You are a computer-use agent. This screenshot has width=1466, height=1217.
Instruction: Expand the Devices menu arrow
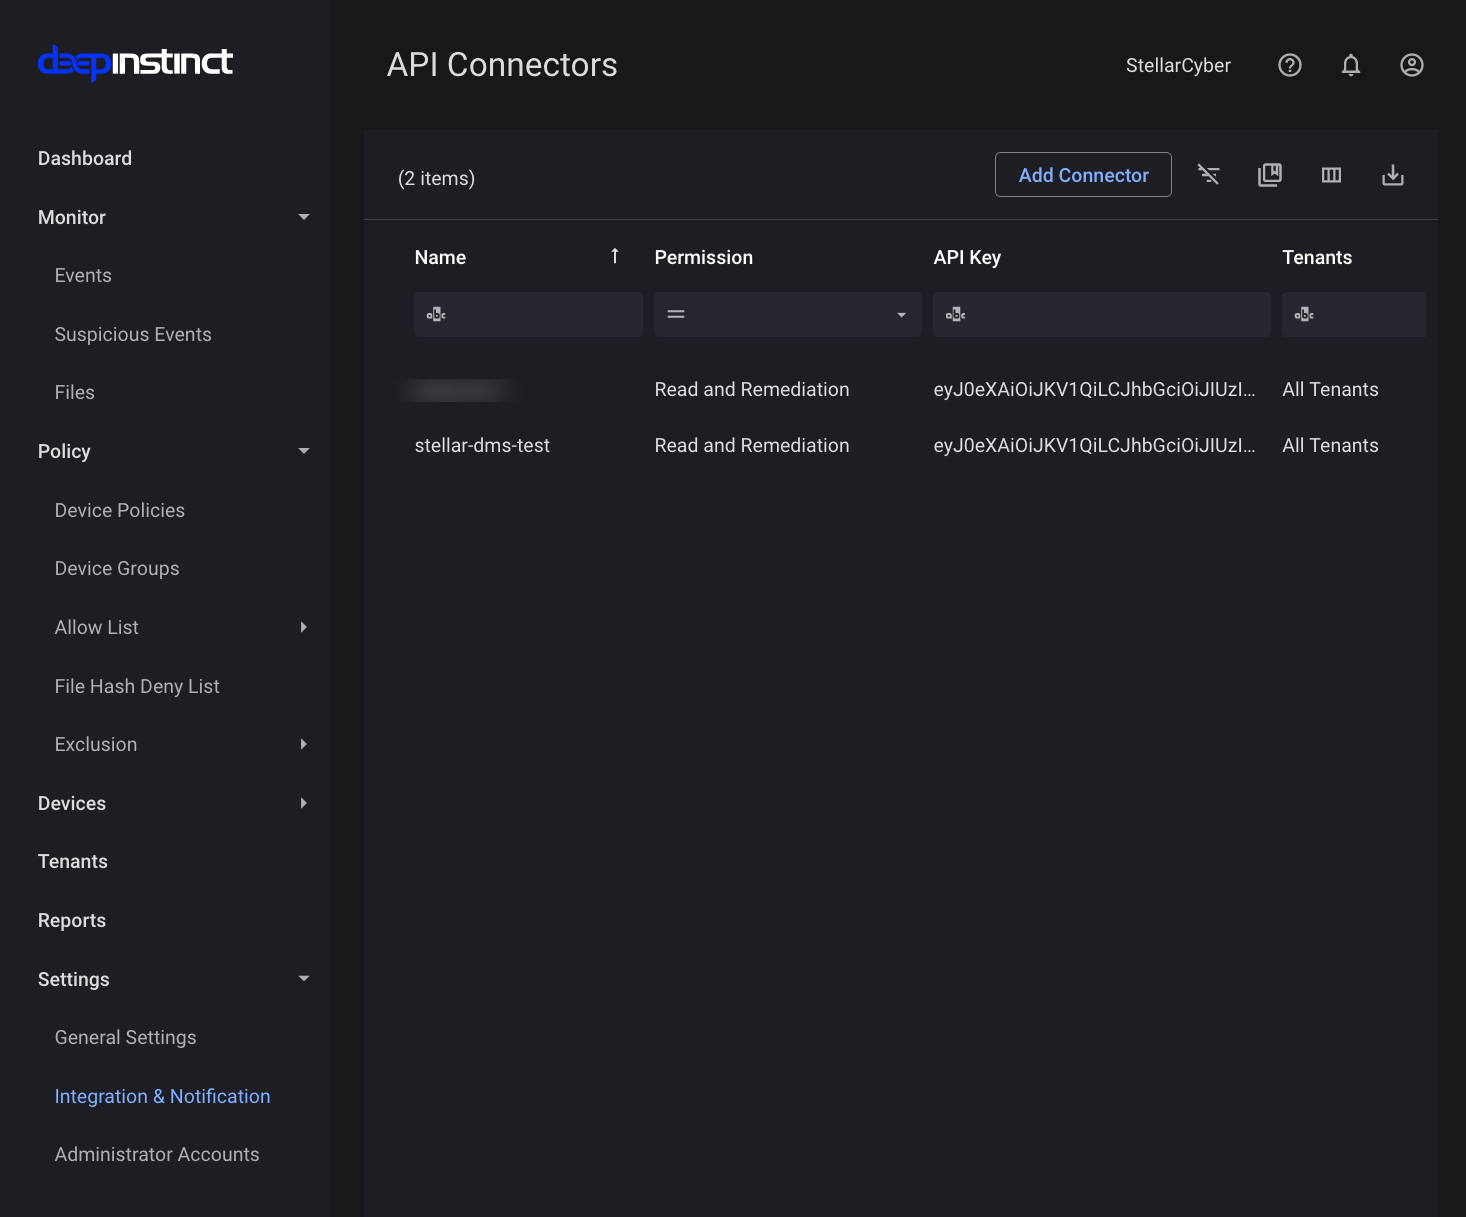coord(304,803)
